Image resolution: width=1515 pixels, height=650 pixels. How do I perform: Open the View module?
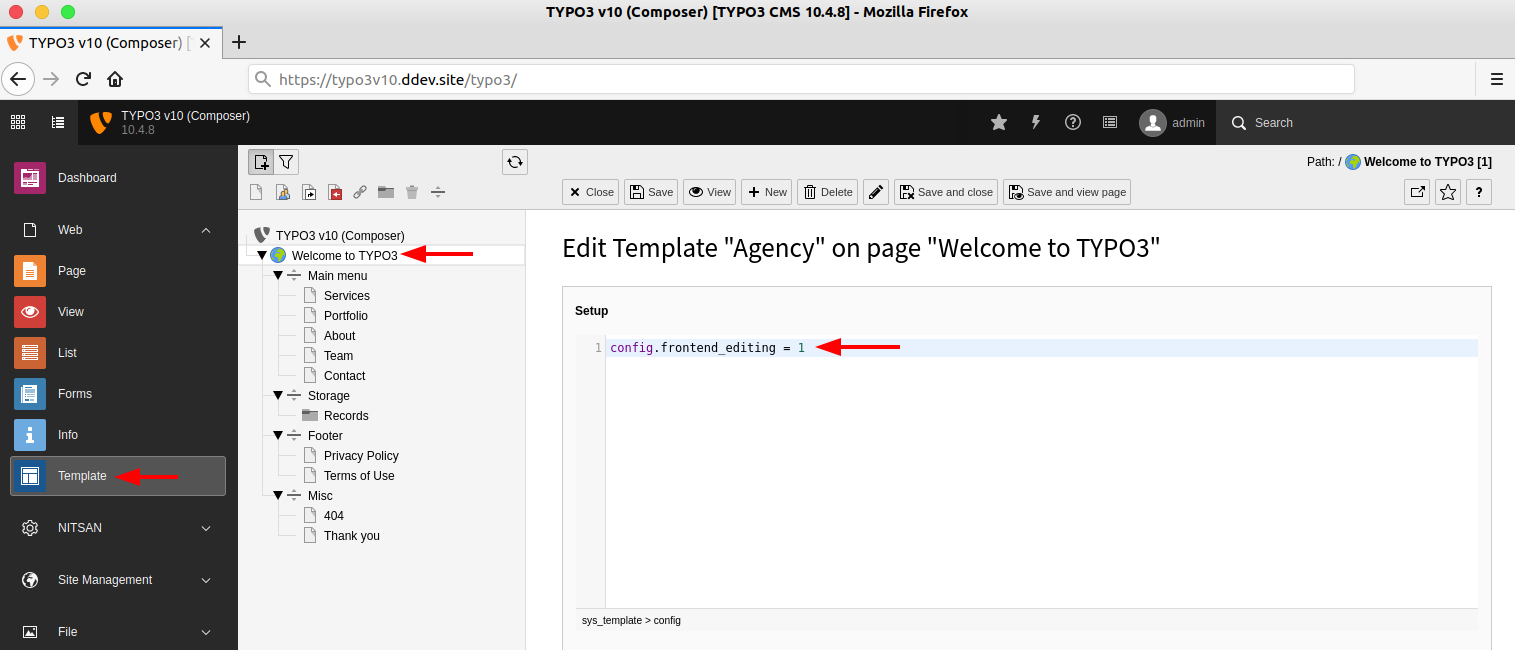click(x=118, y=312)
